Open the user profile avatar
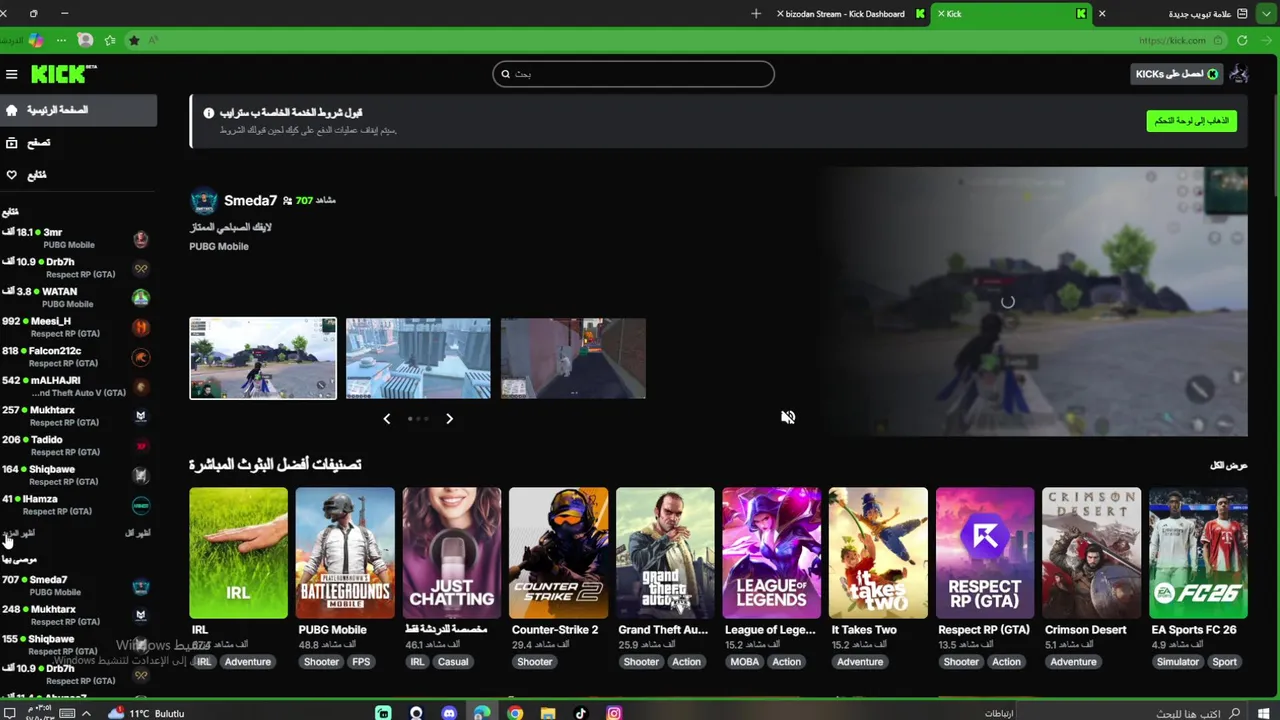This screenshot has width=1280, height=720. pos(1239,74)
